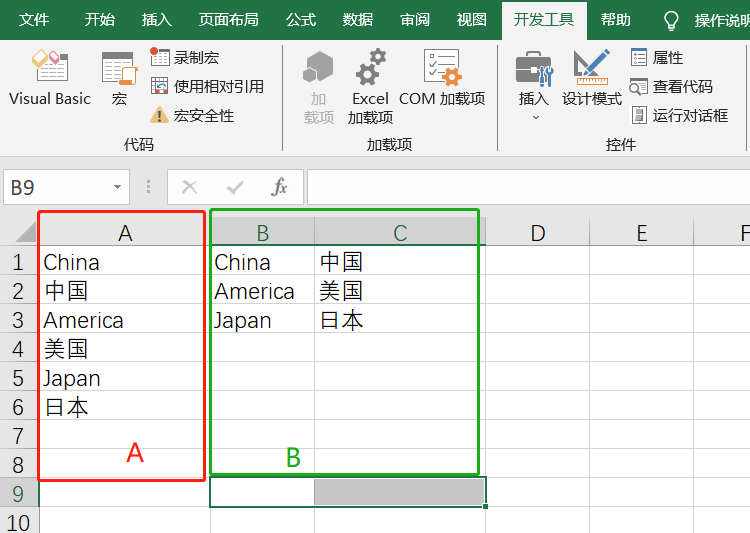Open COM 加载项 dialog

(442, 78)
